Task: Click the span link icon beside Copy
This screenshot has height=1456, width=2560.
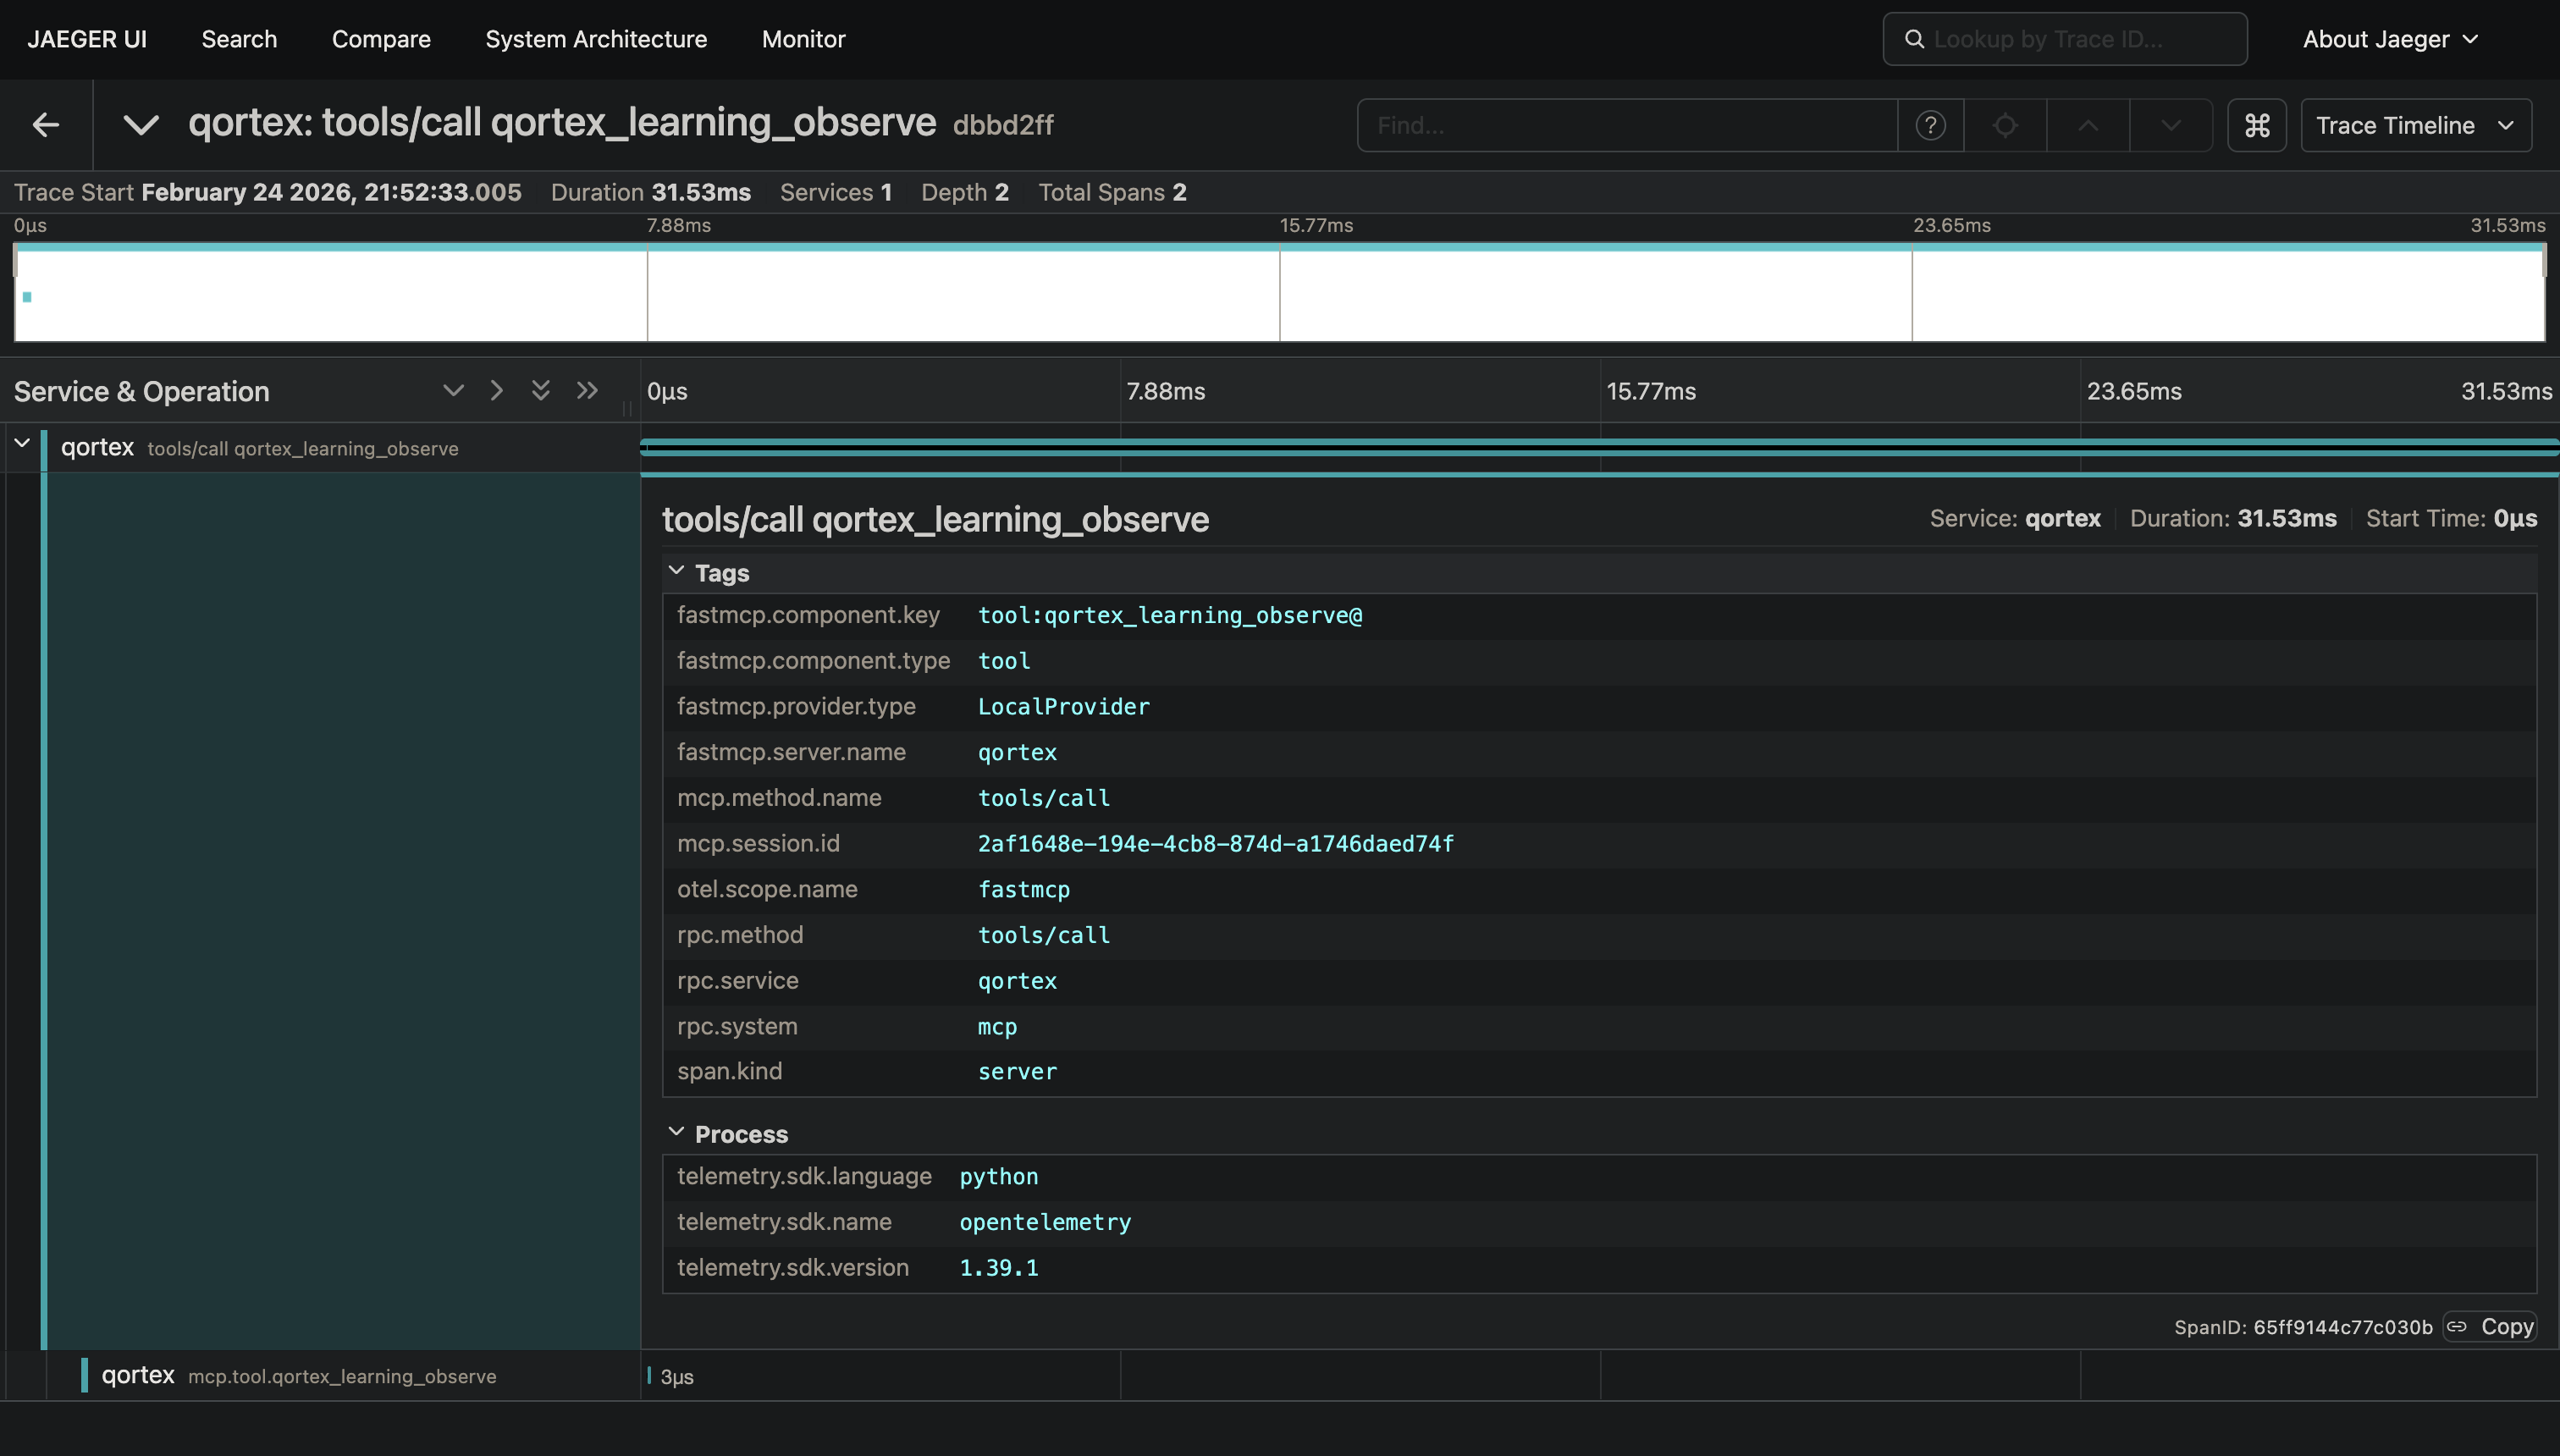Action: click(2457, 1327)
